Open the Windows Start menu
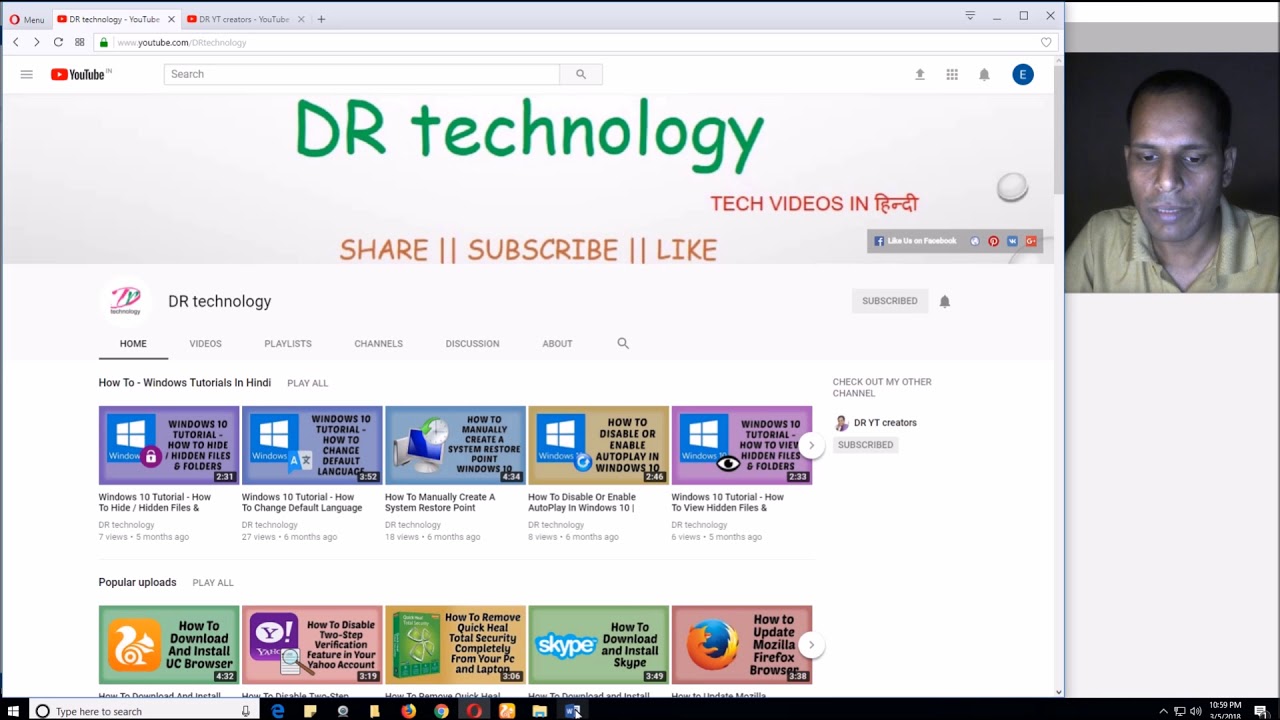The height and width of the screenshot is (720, 1280). [11, 711]
